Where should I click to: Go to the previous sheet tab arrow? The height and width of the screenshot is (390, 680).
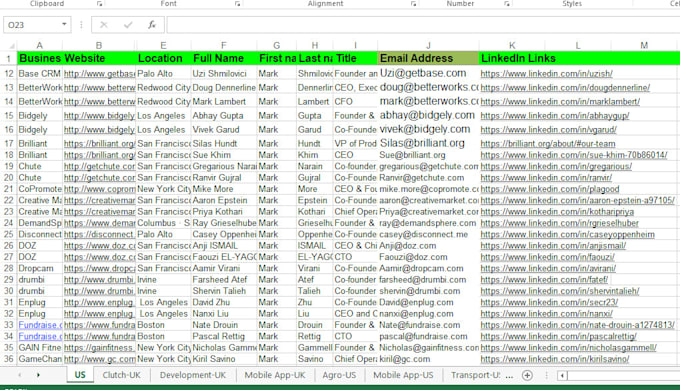(20, 375)
